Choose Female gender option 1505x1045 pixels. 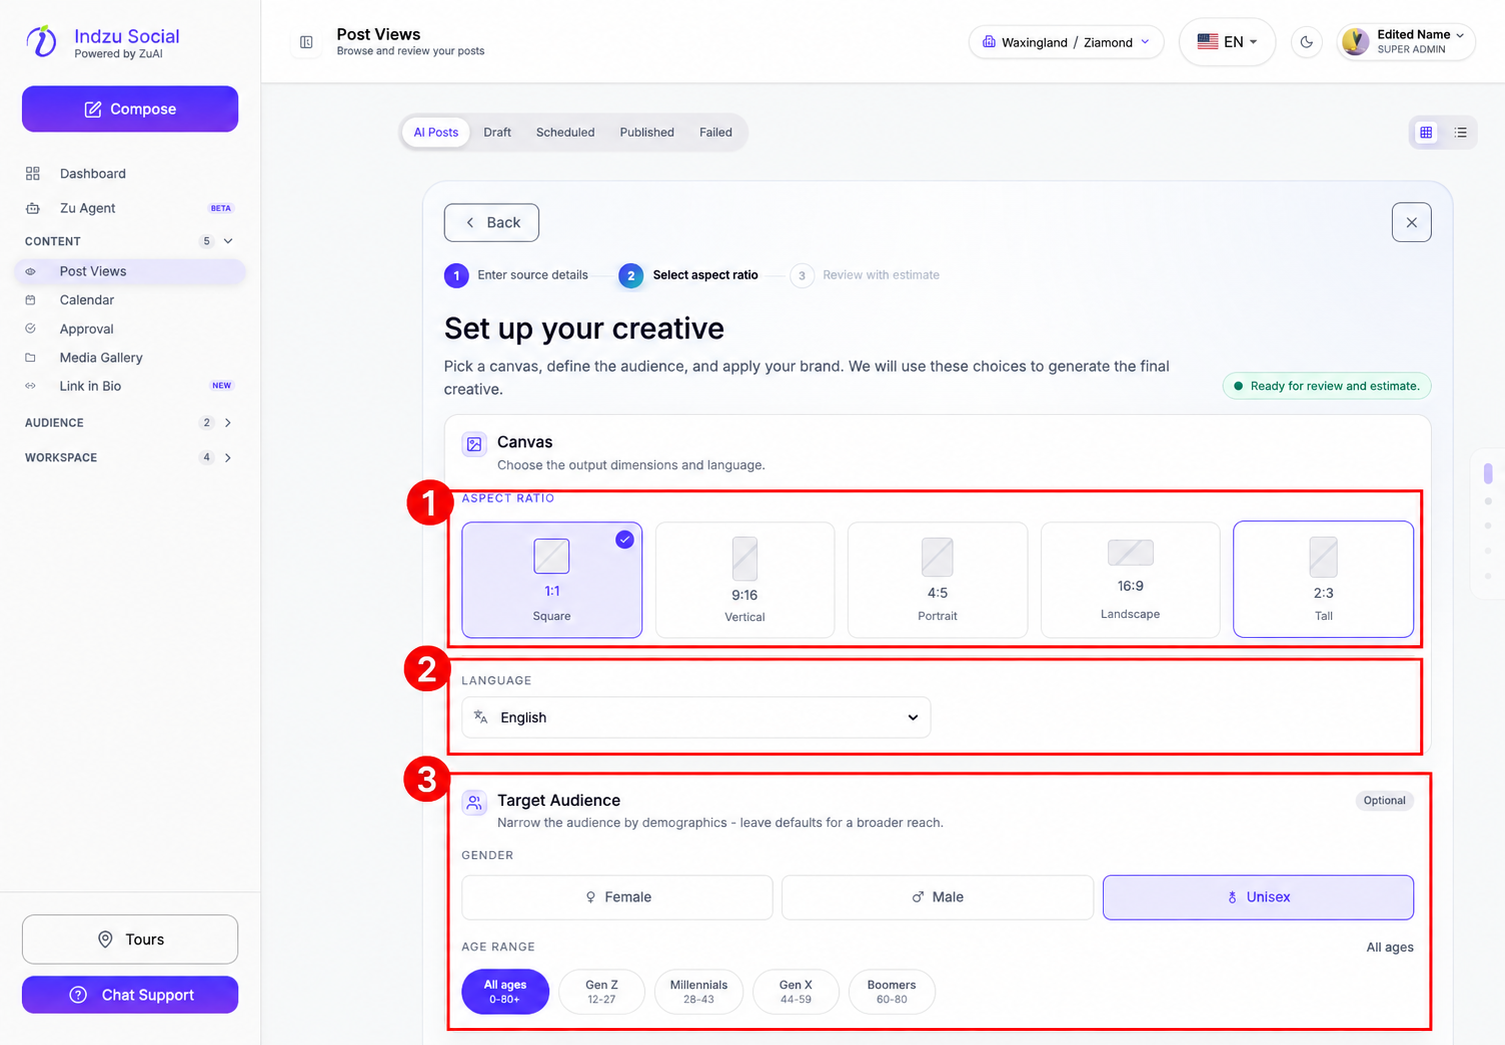pyautogui.click(x=617, y=897)
